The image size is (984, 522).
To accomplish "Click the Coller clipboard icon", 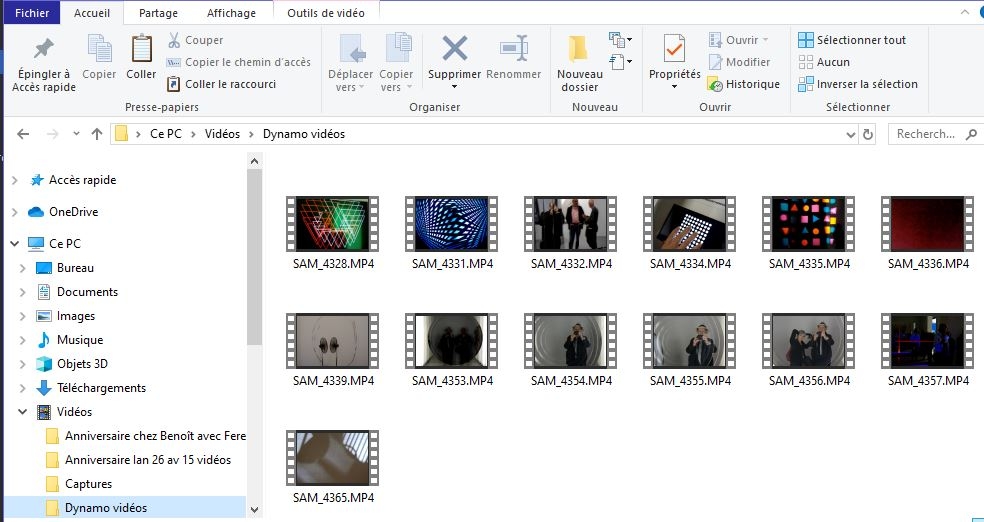I will coord(141,49).
